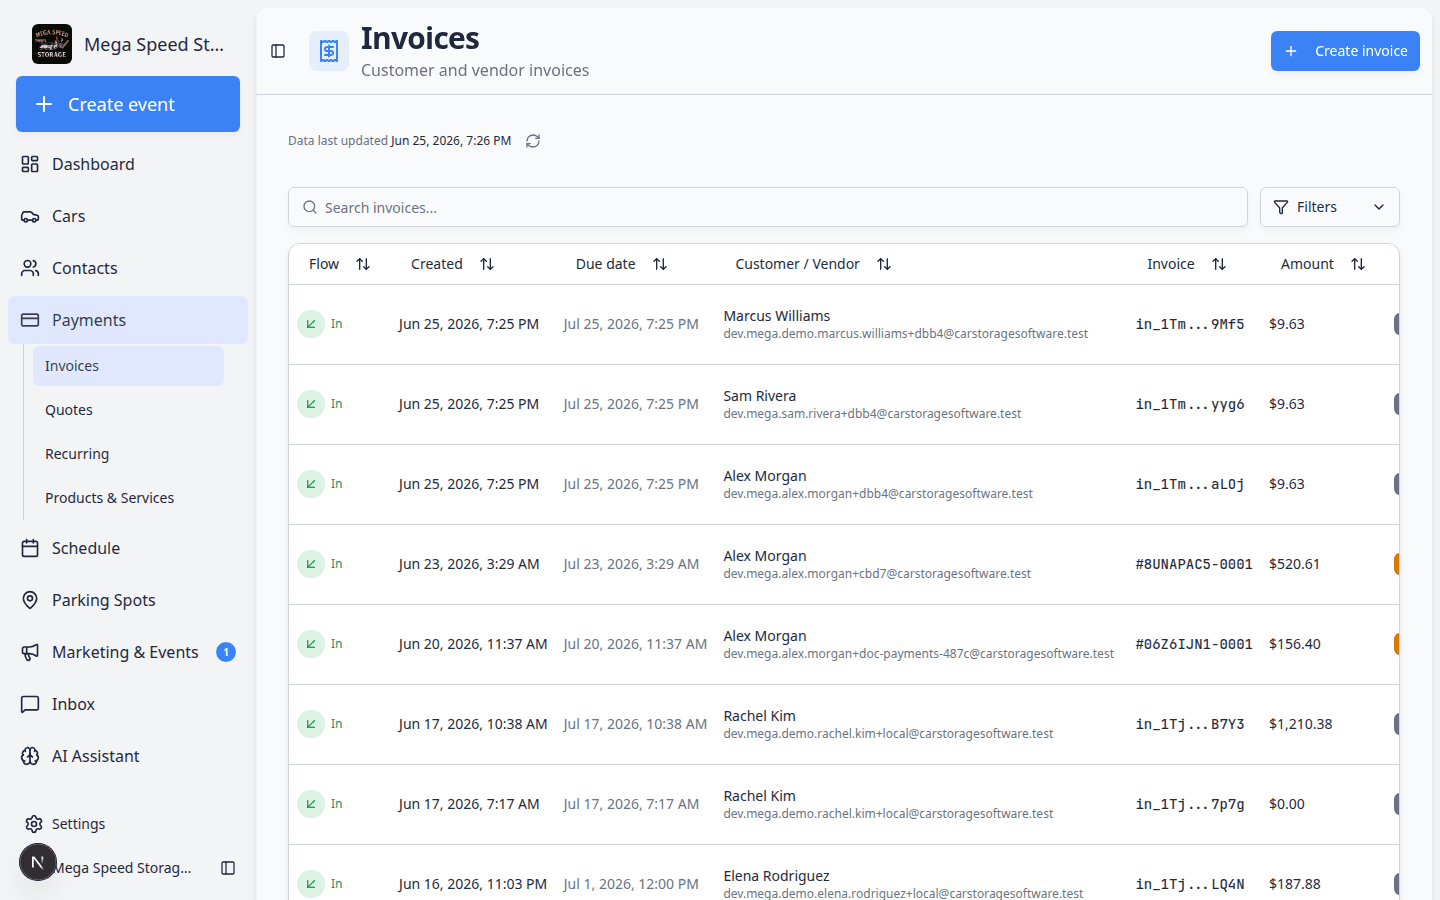Click the Parking Spots pin icon

[x=30, y=600]
